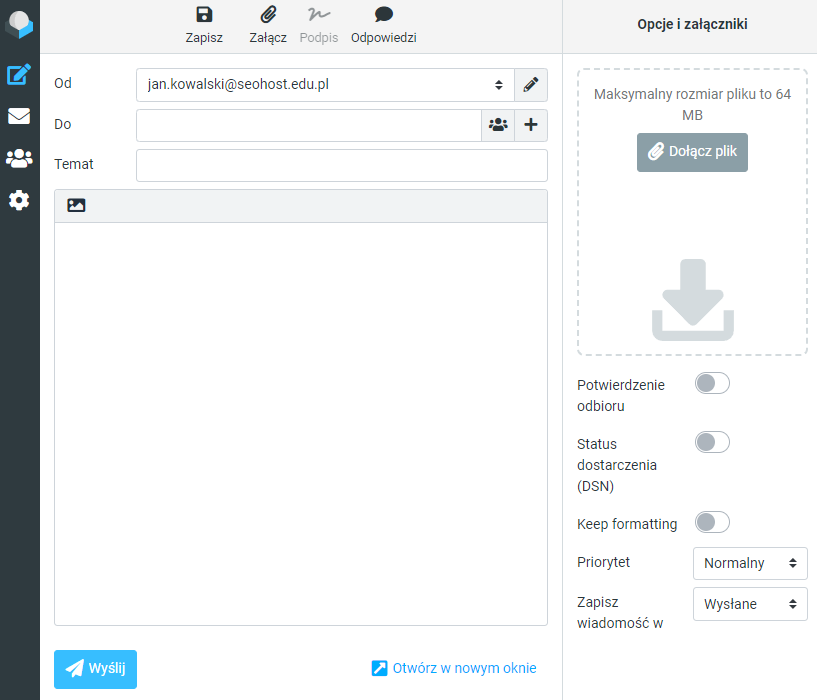The width and height of the screenshot is (817, 700).
Task: Expand the Zapisz wiadomość w dropdown
Action: [749, 604]
